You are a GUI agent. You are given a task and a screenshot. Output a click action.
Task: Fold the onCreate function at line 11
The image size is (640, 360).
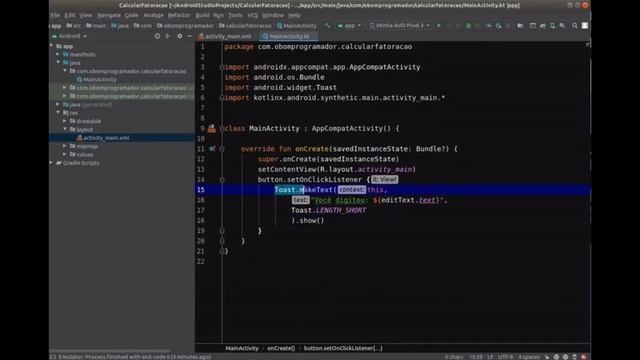click(222, 149)
